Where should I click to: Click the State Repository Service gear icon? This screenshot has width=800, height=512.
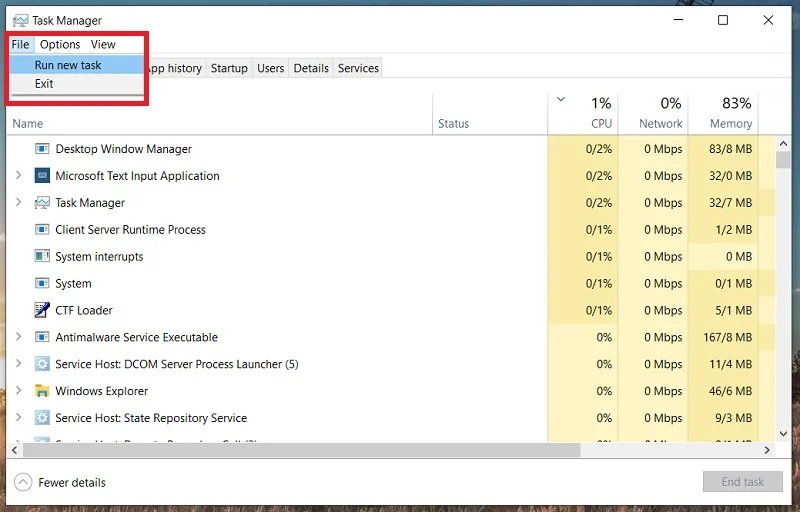coord(42,418)
